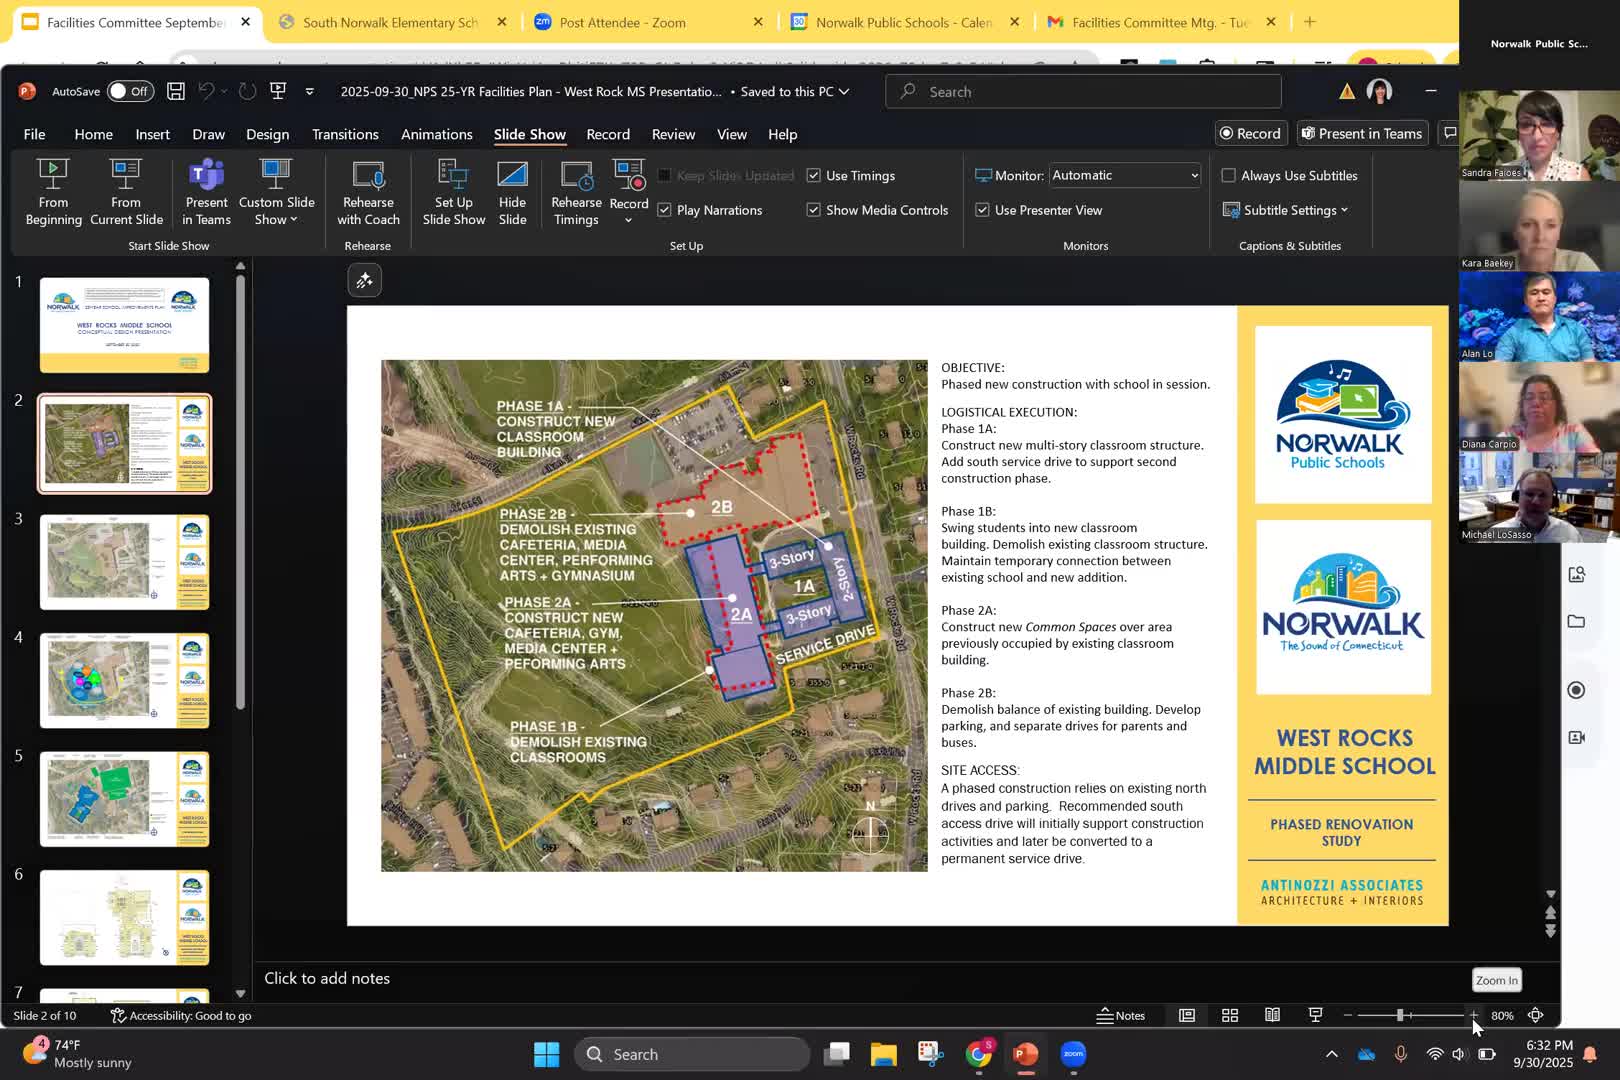Screen dimensions: 1620x1080
Task: Enable Always Use Subtitles checkbox
Action: pos(1229,175)
